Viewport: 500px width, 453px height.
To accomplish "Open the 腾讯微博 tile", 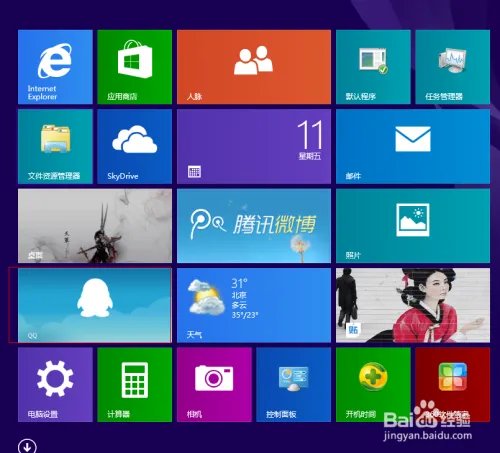I will pos(254,226).
